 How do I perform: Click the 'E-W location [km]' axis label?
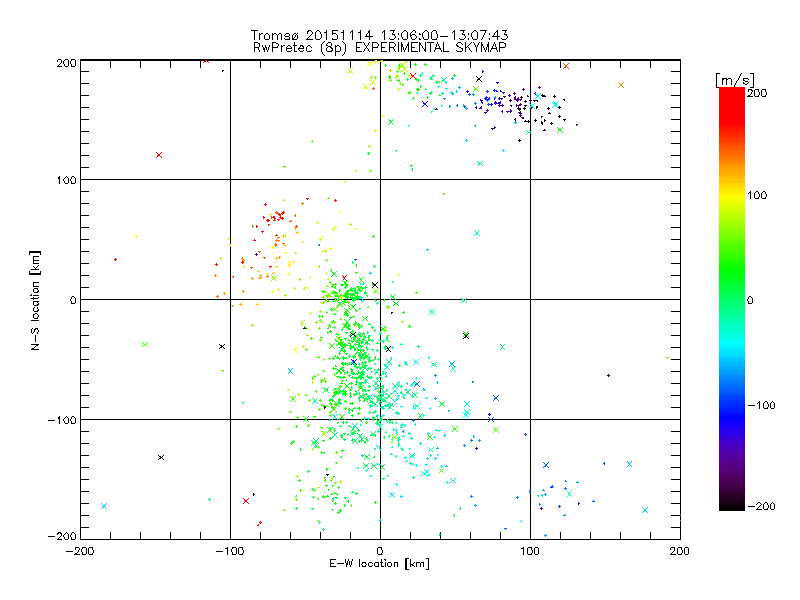coord(380,564)
